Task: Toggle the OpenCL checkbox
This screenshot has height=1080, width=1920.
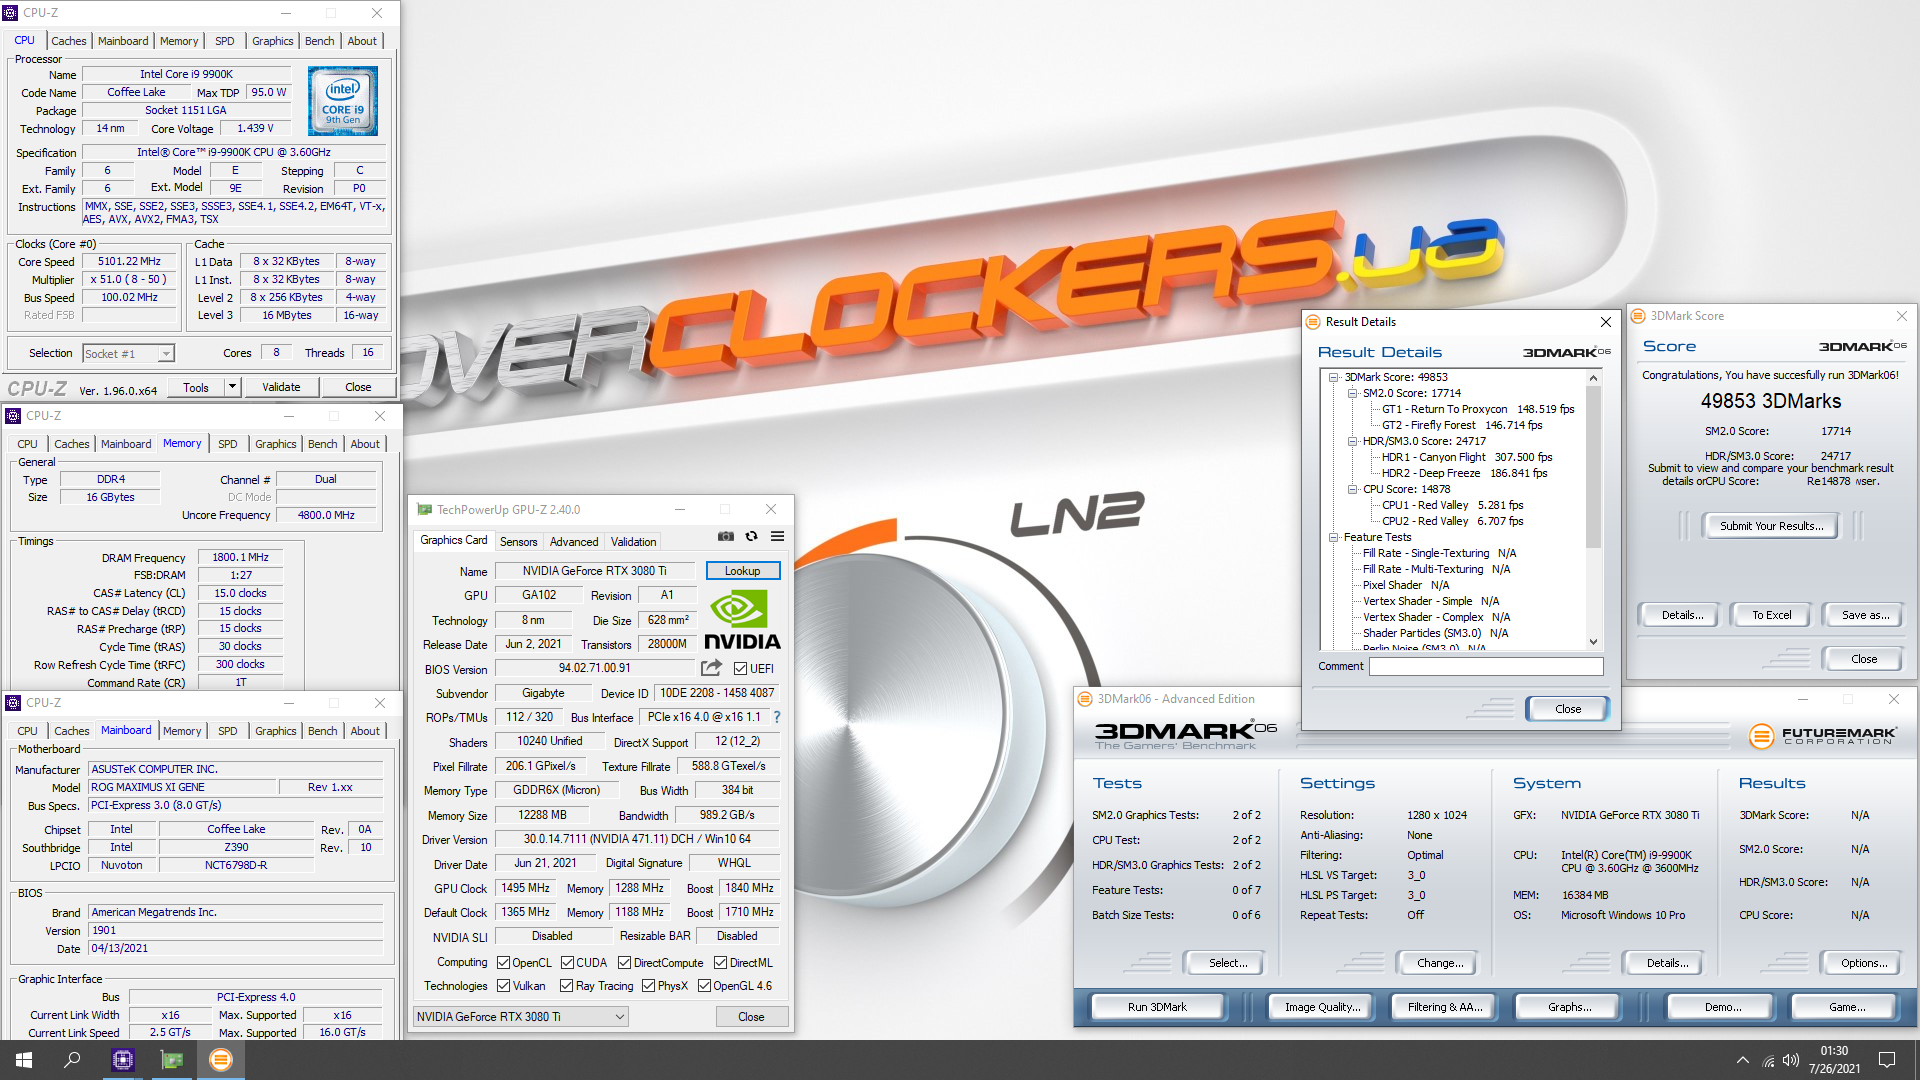Action: [504, 963]
